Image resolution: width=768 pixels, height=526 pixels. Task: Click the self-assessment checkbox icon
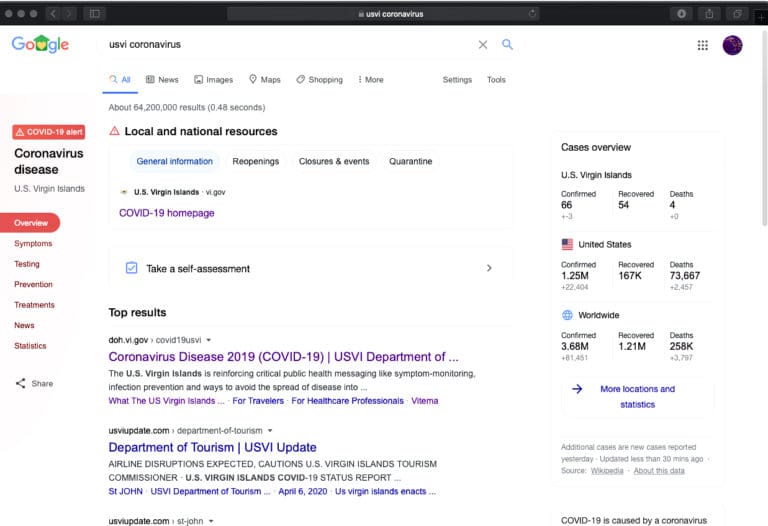pos(131,268)
